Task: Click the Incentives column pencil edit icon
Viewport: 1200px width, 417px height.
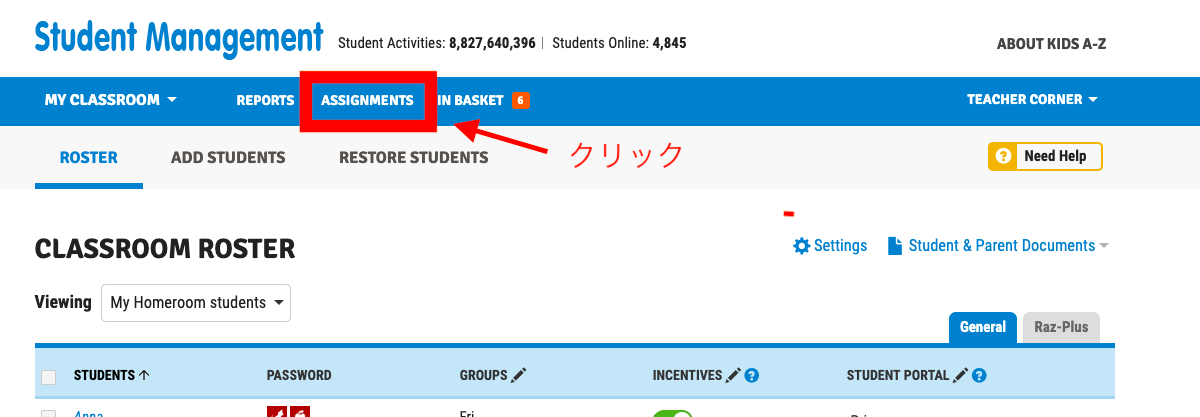Action: (734, 376)
